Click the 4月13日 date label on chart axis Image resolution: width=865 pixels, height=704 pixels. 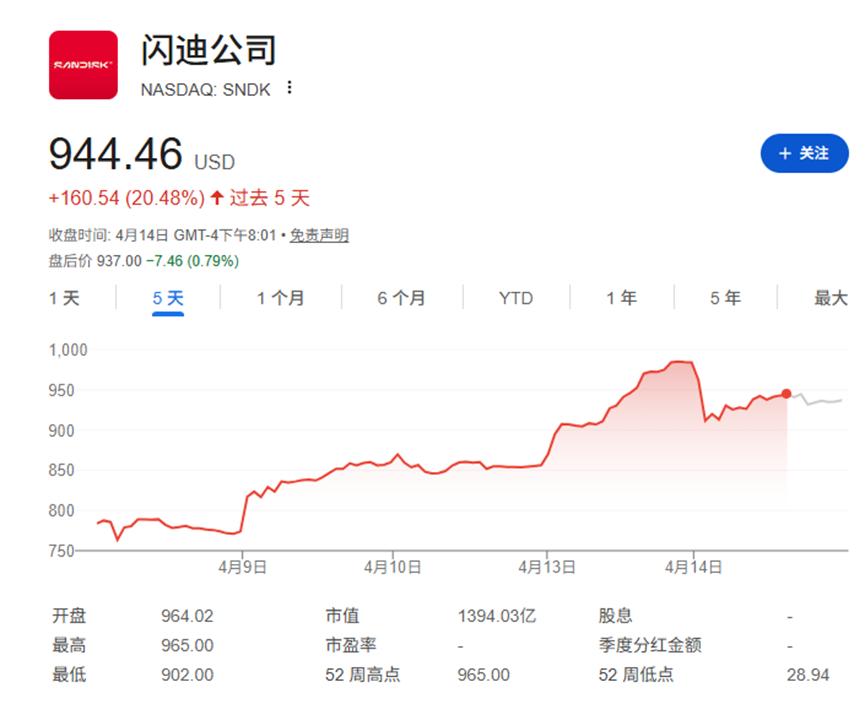(x=546, y=566)
